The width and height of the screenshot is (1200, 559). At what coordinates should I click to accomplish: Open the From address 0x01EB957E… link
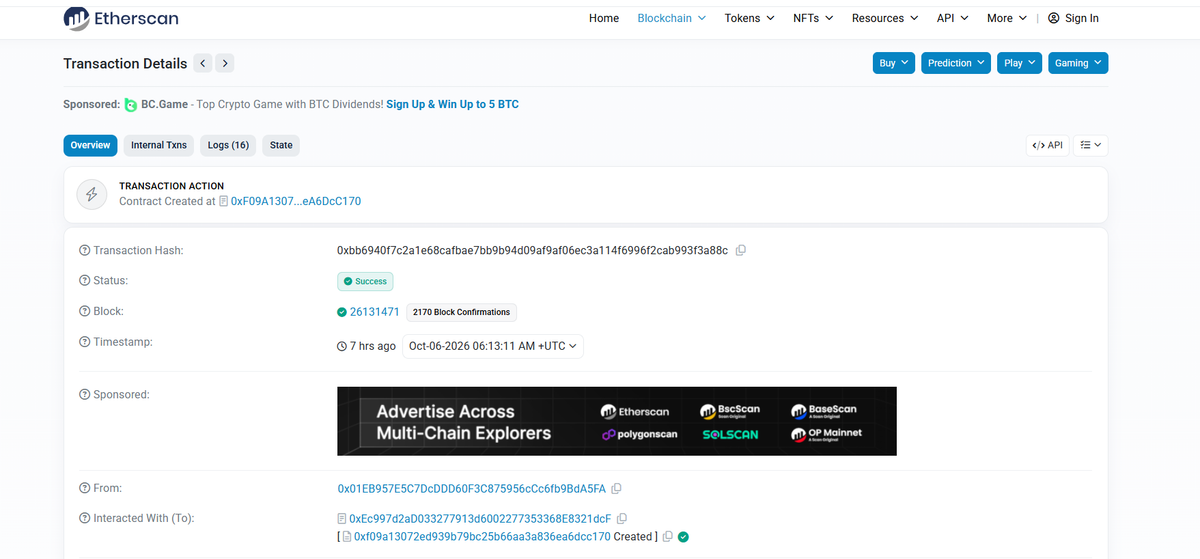(472, 489)
